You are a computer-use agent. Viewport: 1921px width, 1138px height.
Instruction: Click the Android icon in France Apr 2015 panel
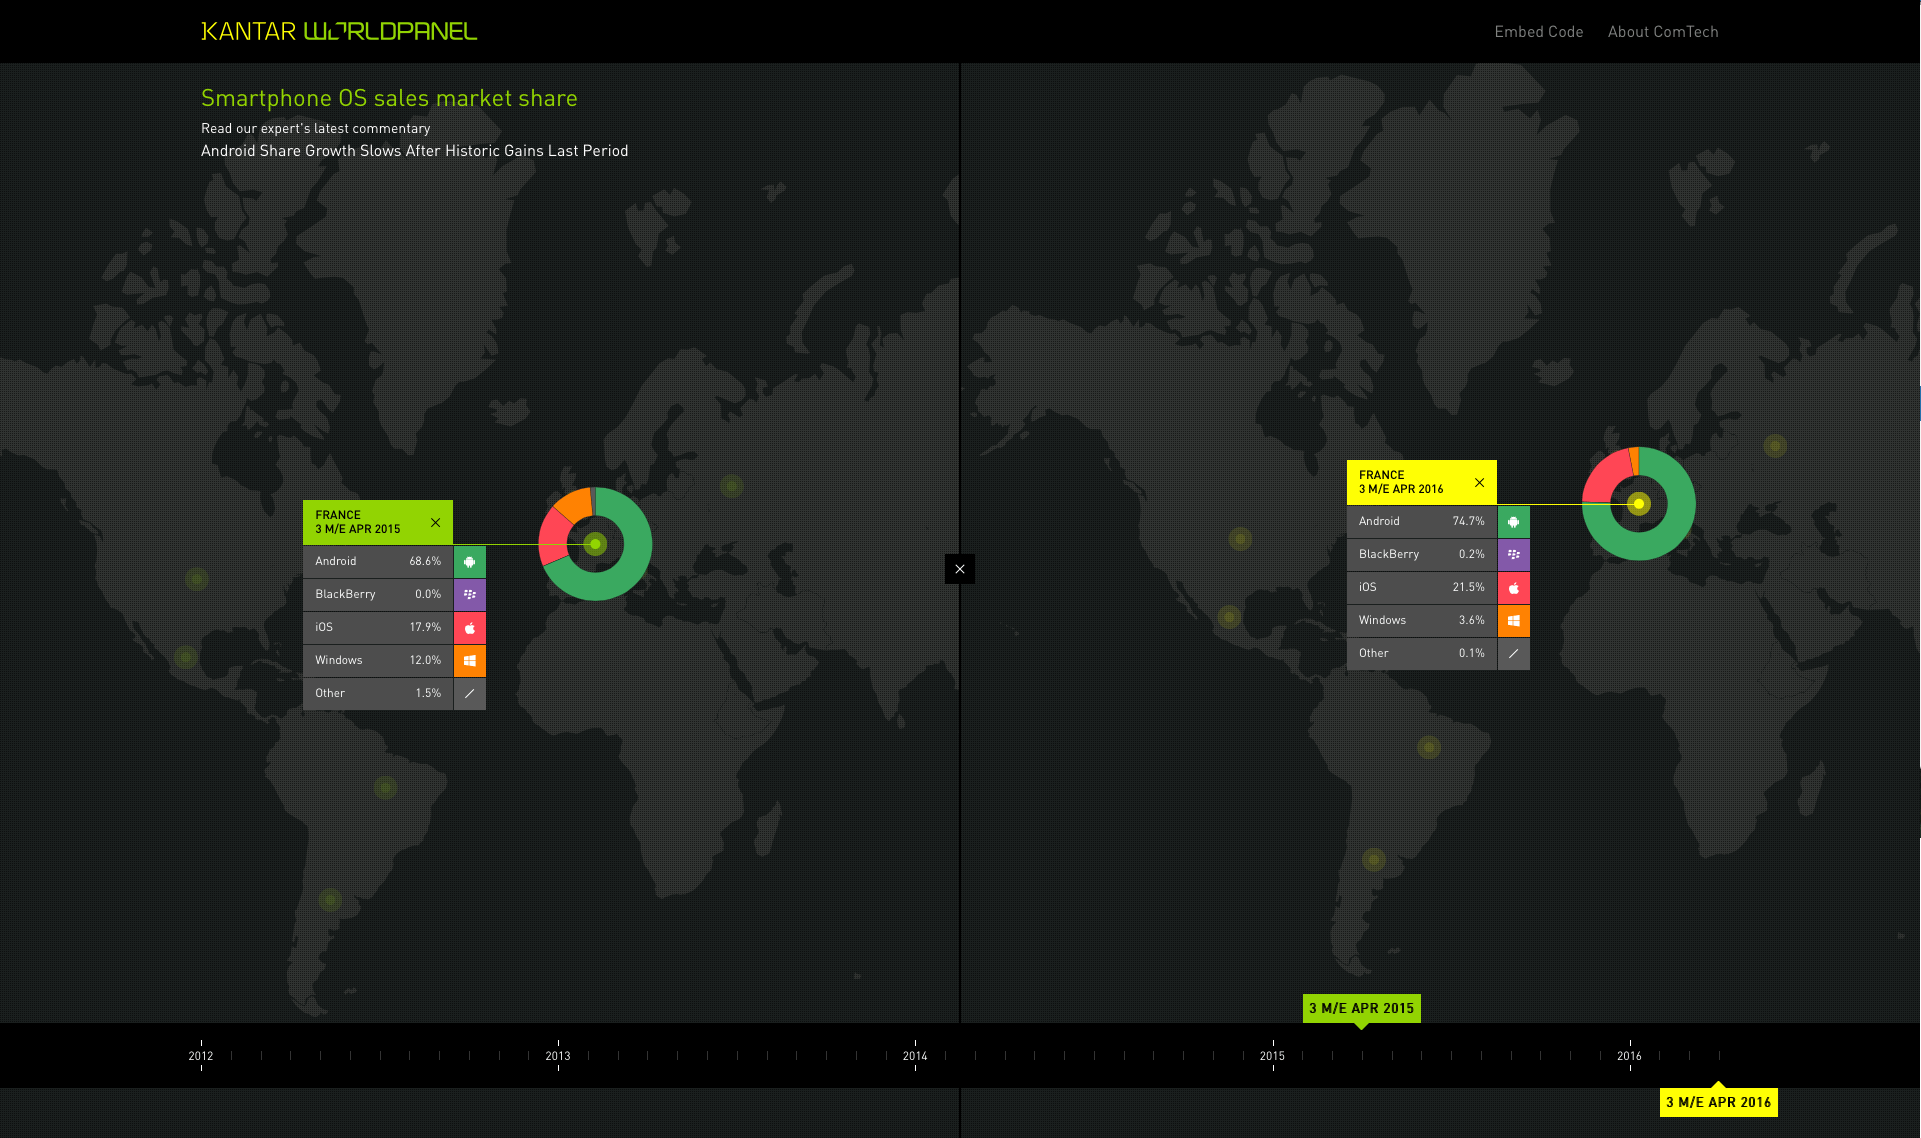tap(469, 562)
